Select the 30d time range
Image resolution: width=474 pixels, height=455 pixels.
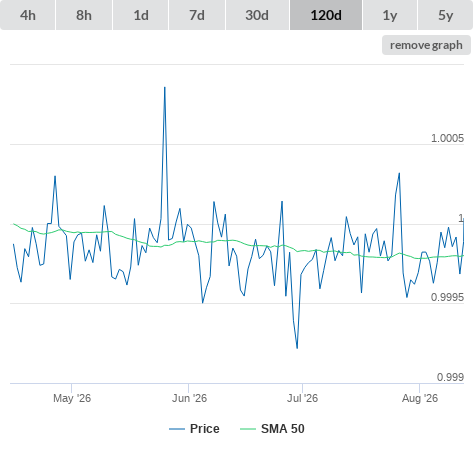[x=257, y=15]
